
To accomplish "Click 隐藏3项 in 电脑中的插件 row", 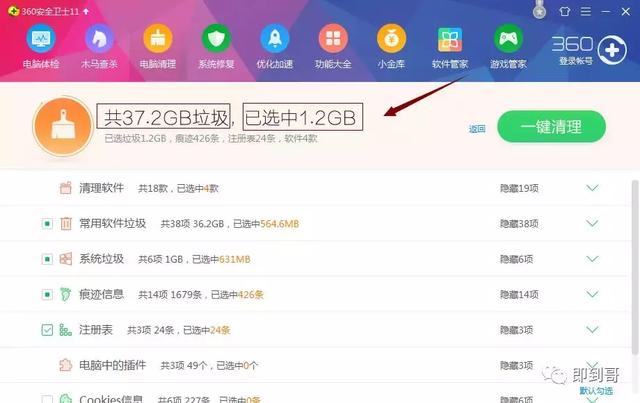I will tap(516, 365).
